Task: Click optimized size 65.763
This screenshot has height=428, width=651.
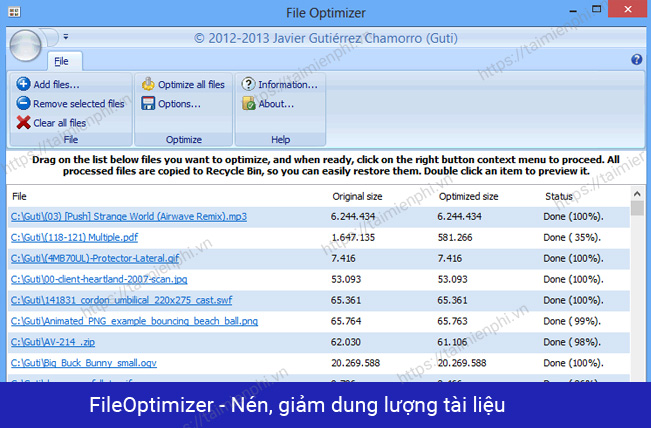Action: [452, 321]
